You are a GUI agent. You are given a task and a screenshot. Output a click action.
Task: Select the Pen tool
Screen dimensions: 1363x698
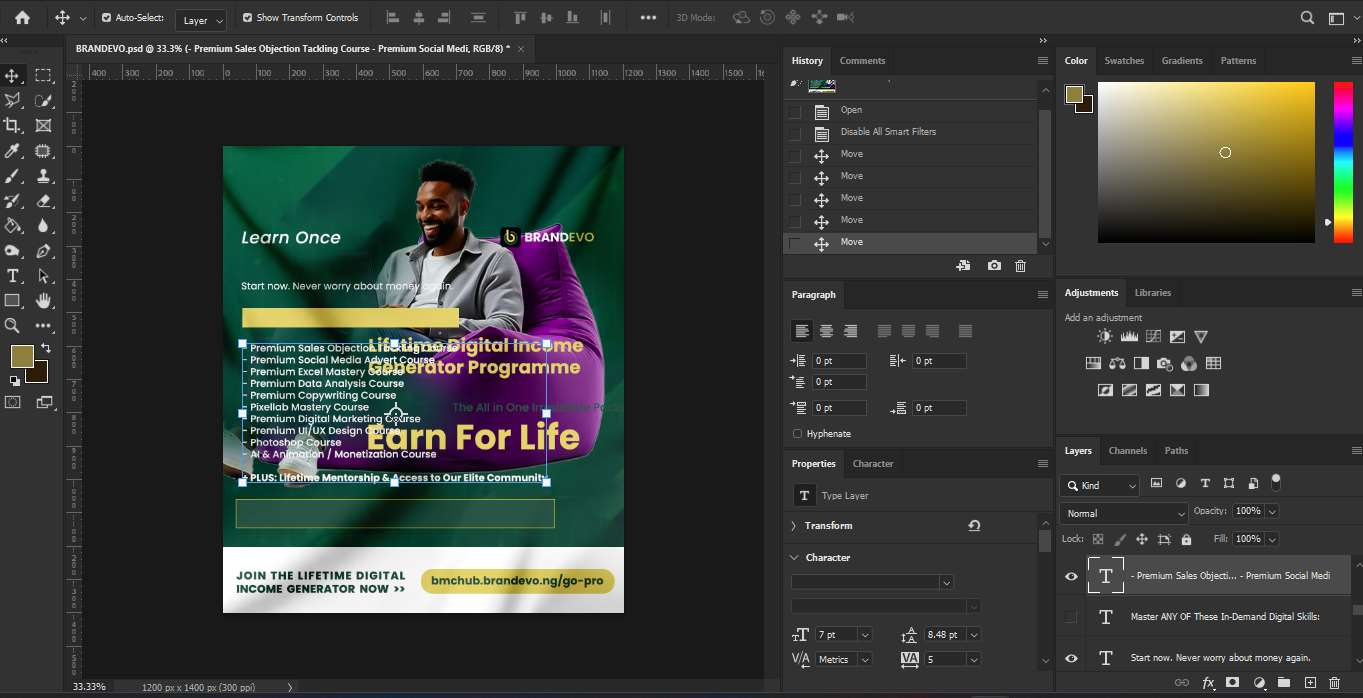pyautogui.click(x=43, y=251)
